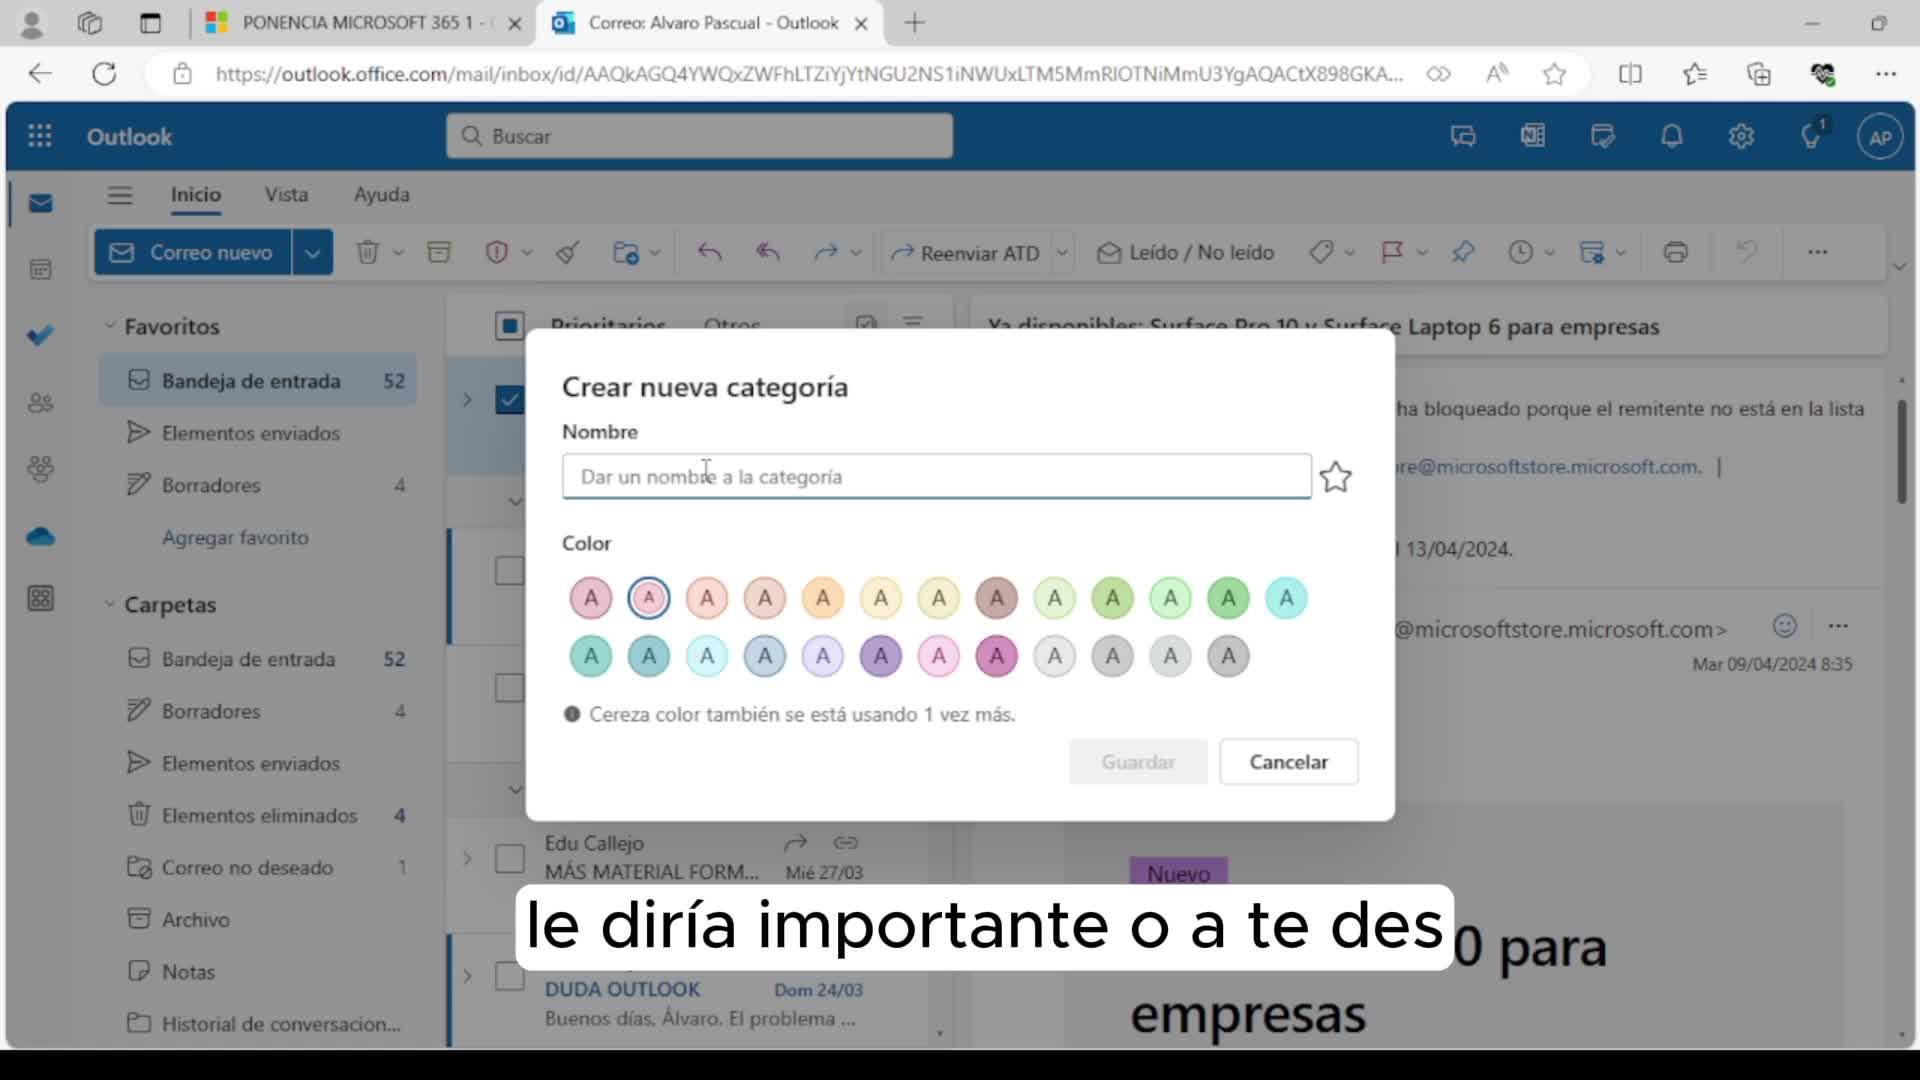Open the Correo nuevo dropdown arrow
Viewport: 1920px width, 1080px height.
pos(312,253)
